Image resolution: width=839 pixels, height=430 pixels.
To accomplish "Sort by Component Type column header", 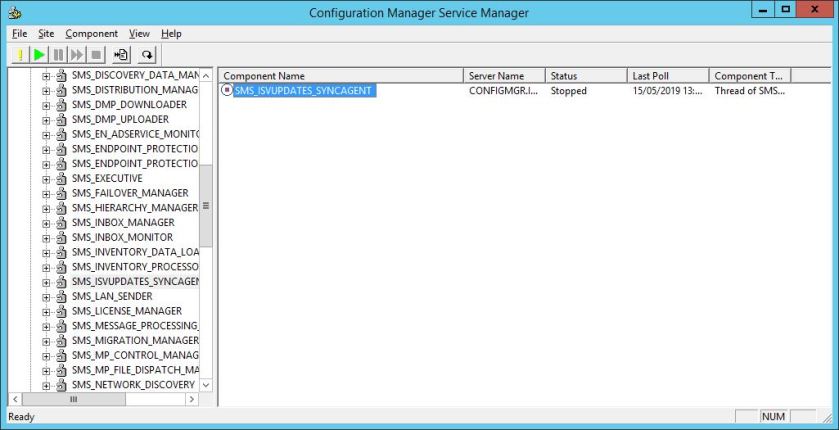I will (x=750, y=76).
